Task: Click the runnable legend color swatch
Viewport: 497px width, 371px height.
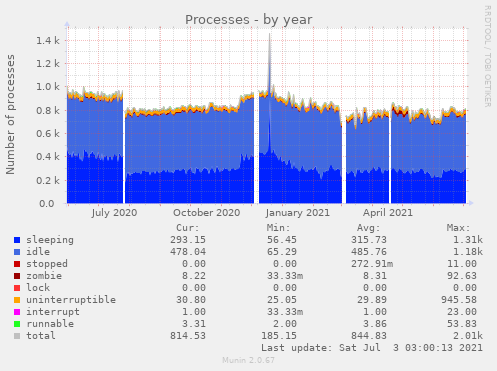Action: tap(17, 324)
